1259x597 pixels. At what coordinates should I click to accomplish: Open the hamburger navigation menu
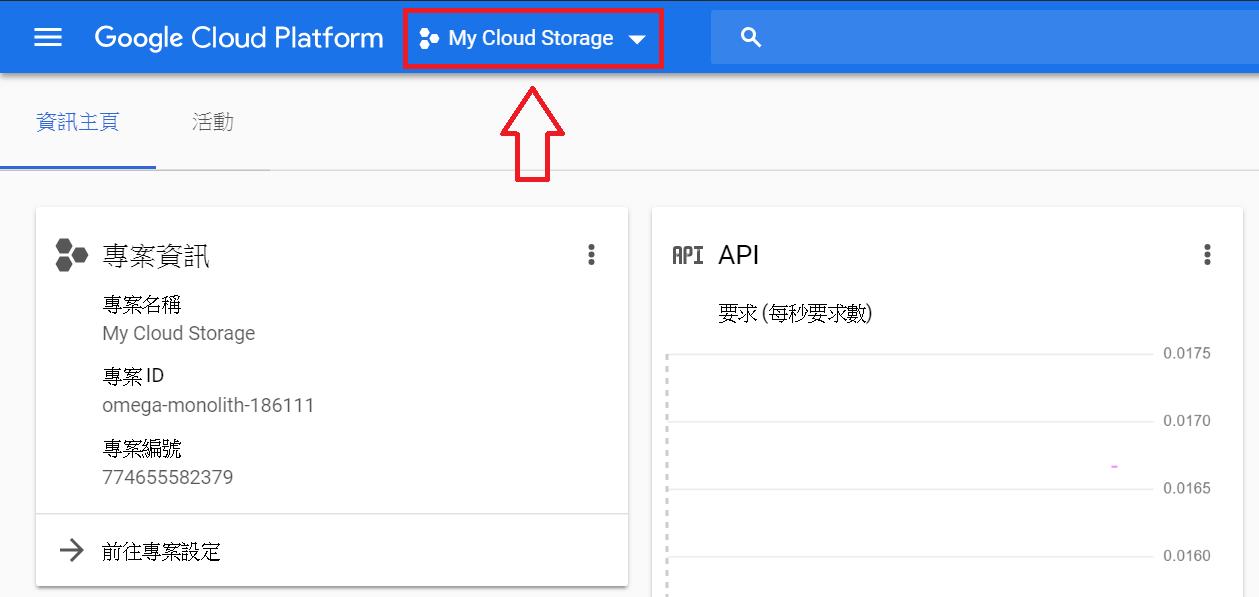(48, 38)
